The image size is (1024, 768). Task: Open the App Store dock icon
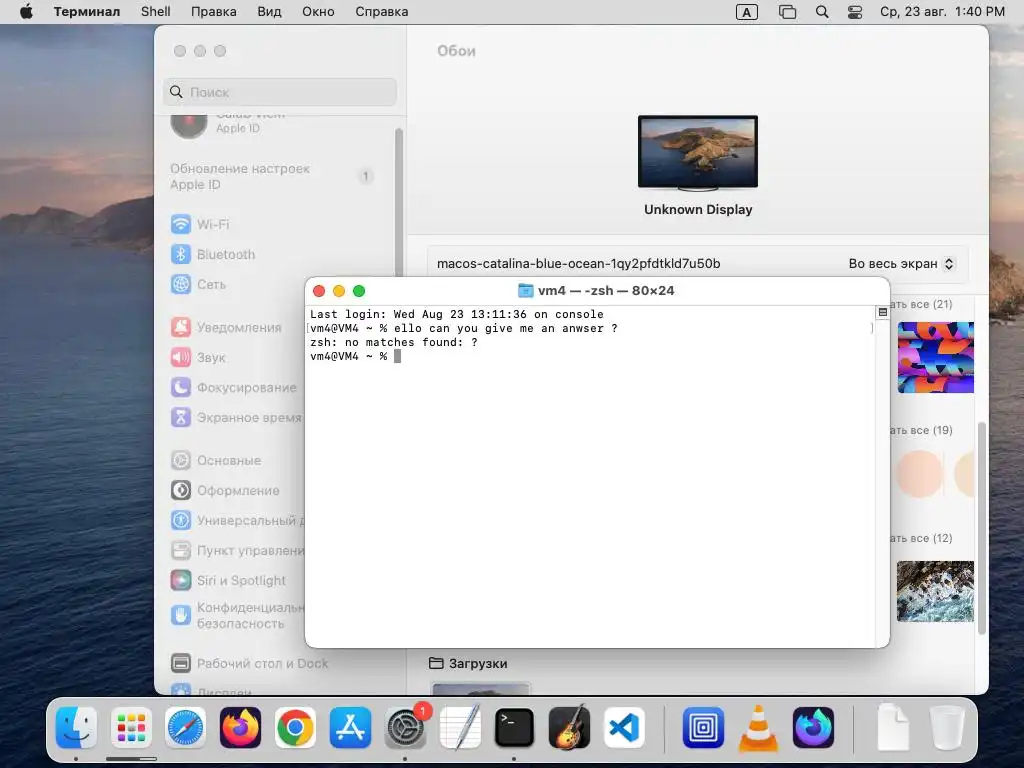(x=350, y=727)
